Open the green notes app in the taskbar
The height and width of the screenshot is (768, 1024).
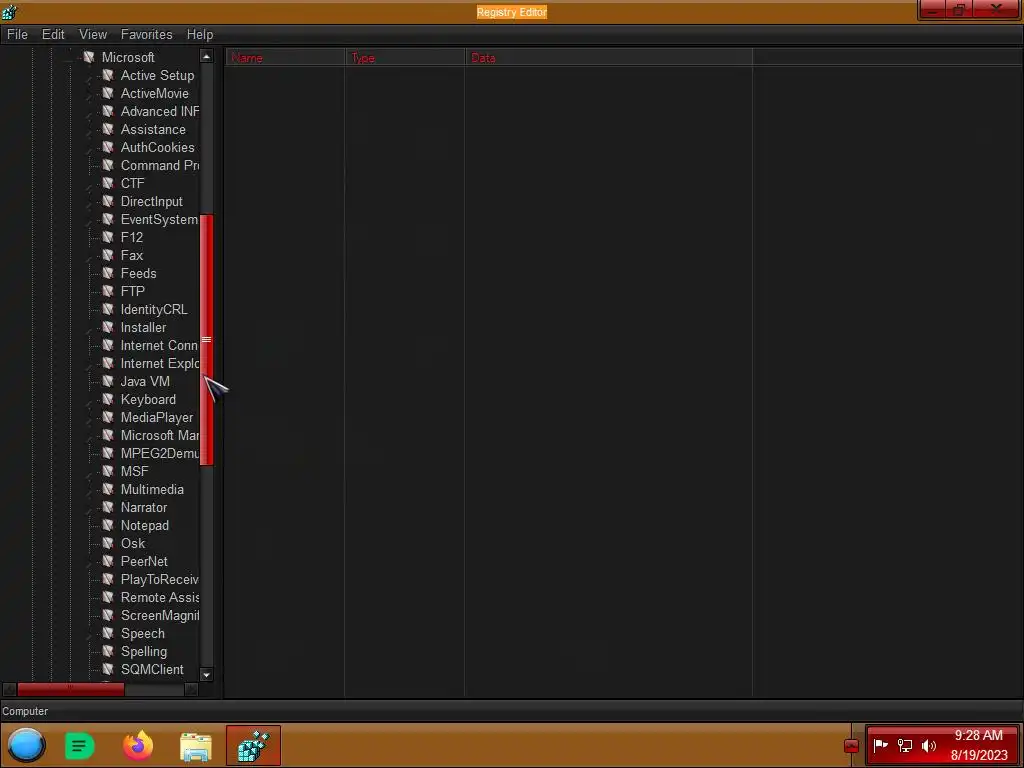point(80,746)
